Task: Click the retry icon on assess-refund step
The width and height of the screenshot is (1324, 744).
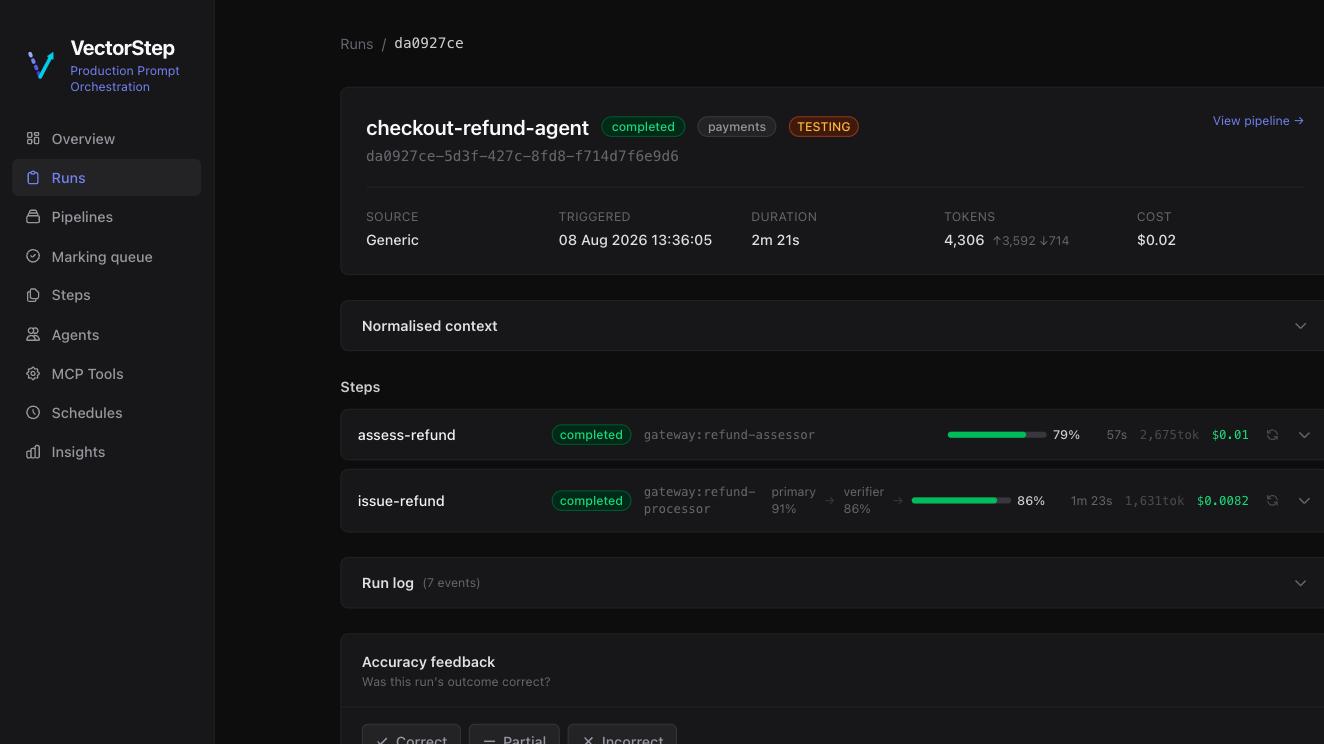Action: 1272,435
